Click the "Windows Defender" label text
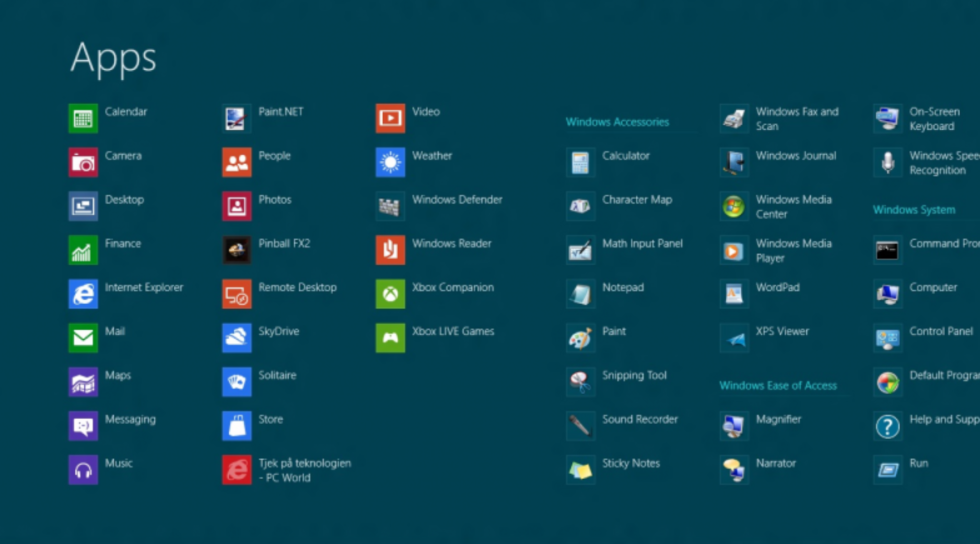The width and height of the screenshot is (980, 544). 458,199
